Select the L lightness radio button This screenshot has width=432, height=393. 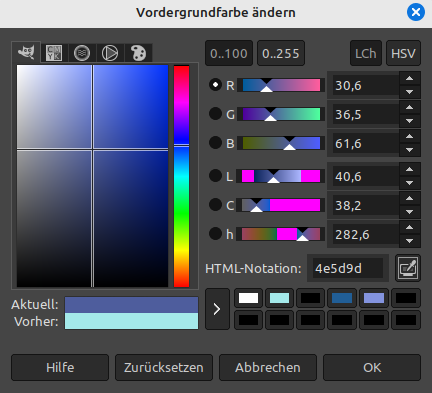point(215,176)
